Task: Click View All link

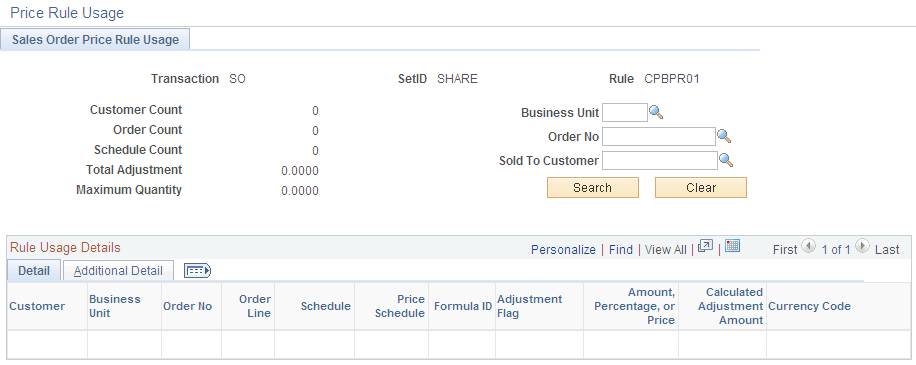Action: pos(666,249)
